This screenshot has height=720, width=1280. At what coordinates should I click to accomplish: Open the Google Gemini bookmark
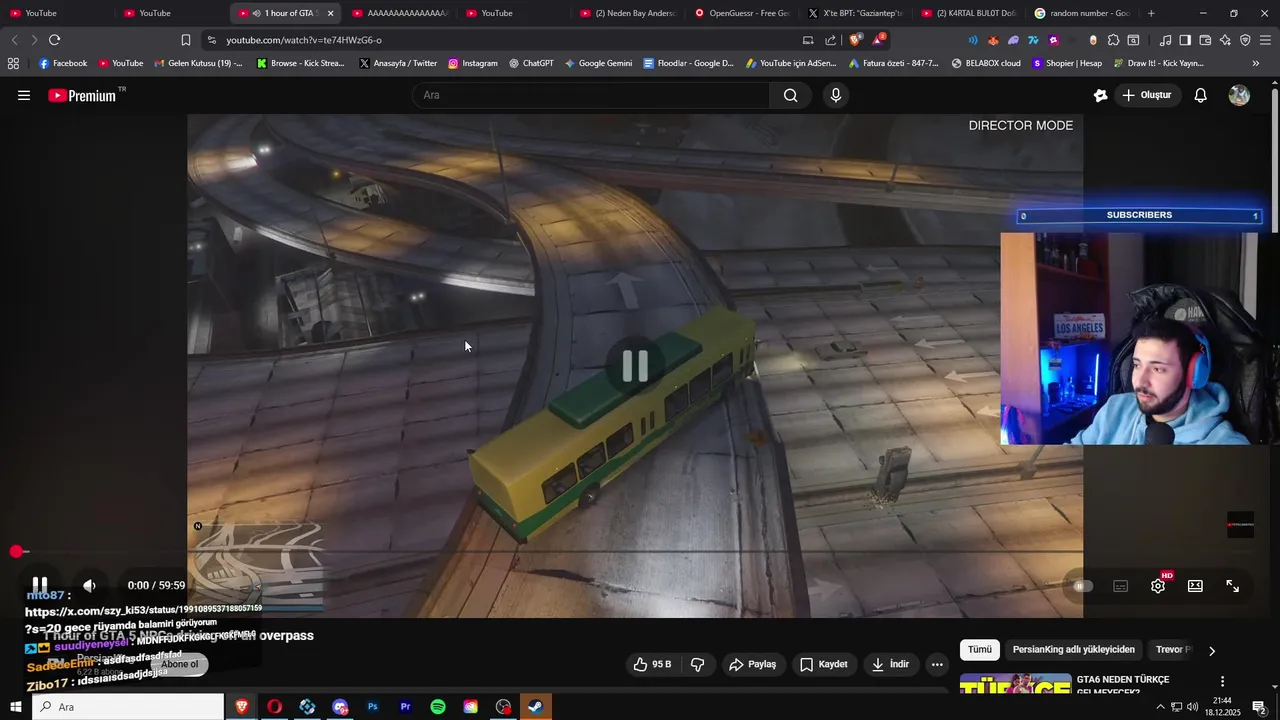pos(599,63)
